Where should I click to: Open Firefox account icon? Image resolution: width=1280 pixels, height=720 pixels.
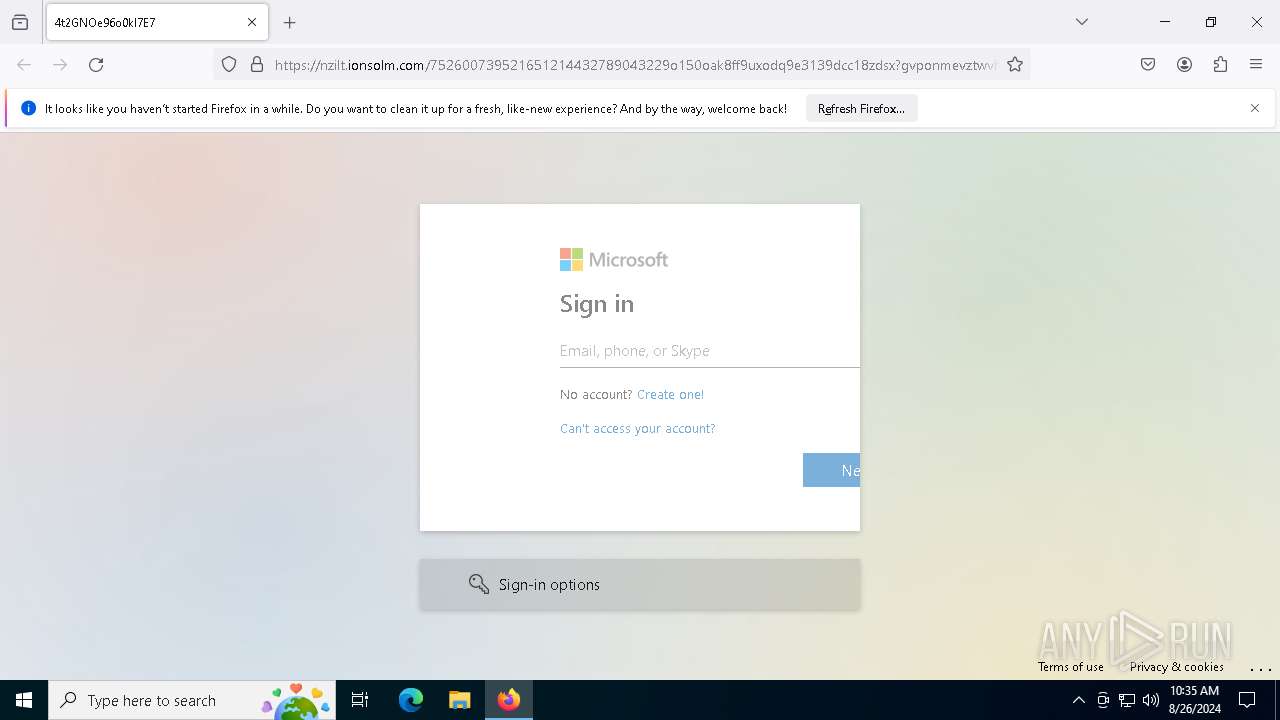pos(1184,65)
